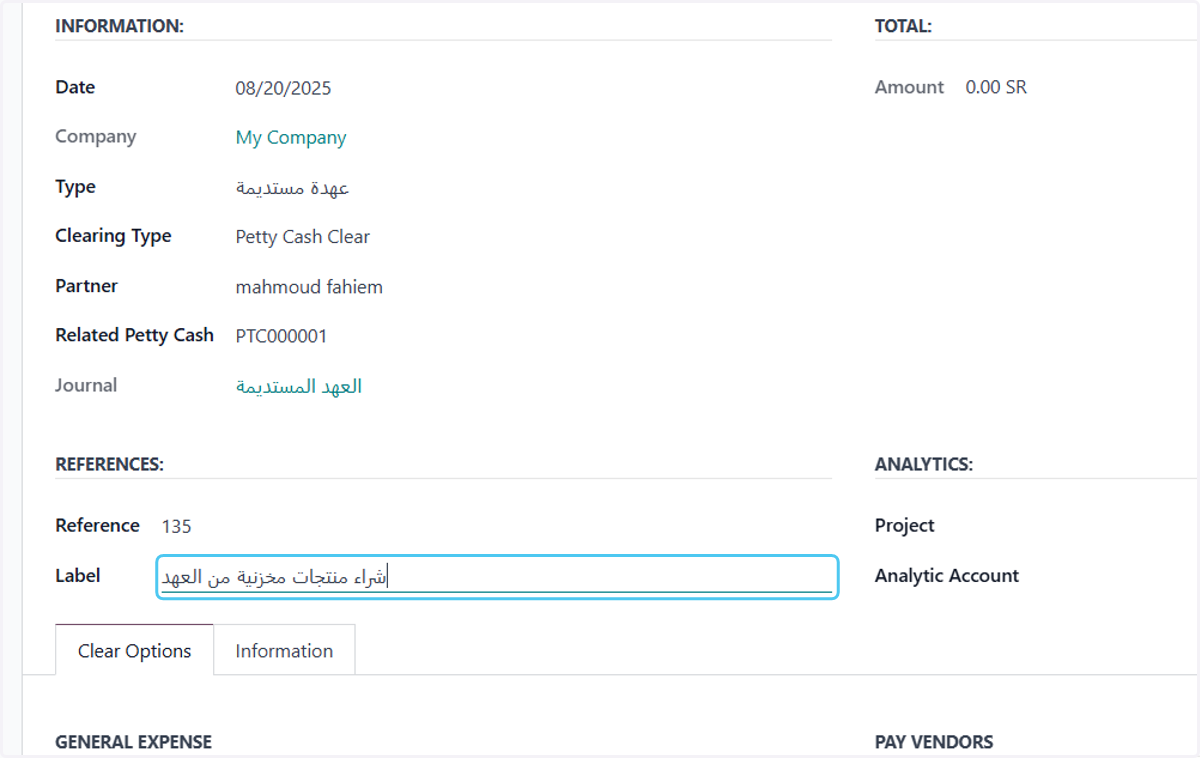Click the Clearing Type label
Screen dimensions: 1200x758
pyautogui.click(x=113, y=236)
